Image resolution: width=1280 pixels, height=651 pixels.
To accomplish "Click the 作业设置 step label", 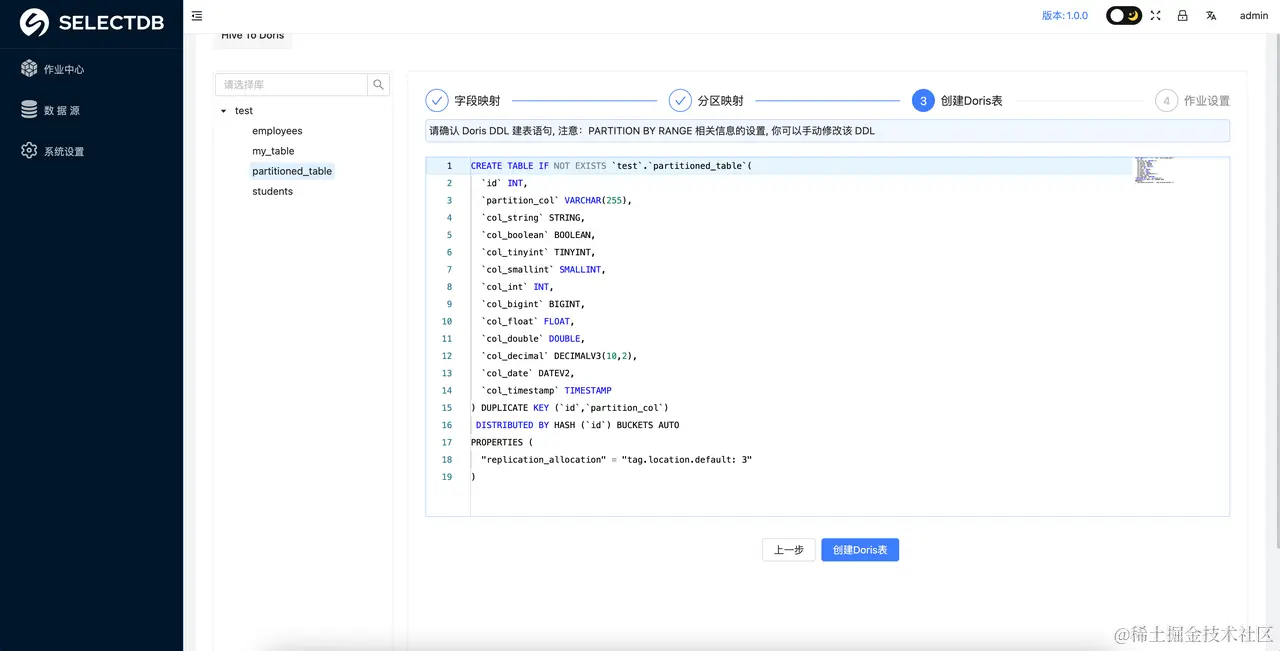I will [1207, 101].
